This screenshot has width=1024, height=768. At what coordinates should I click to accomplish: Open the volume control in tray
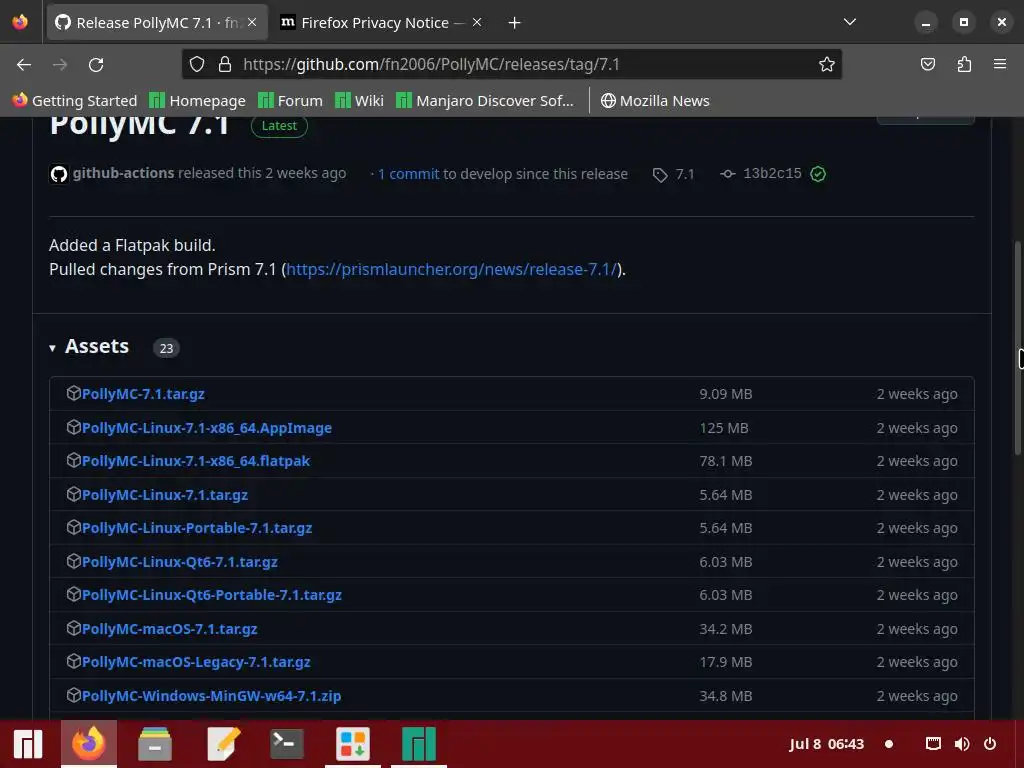coord(962,744)
